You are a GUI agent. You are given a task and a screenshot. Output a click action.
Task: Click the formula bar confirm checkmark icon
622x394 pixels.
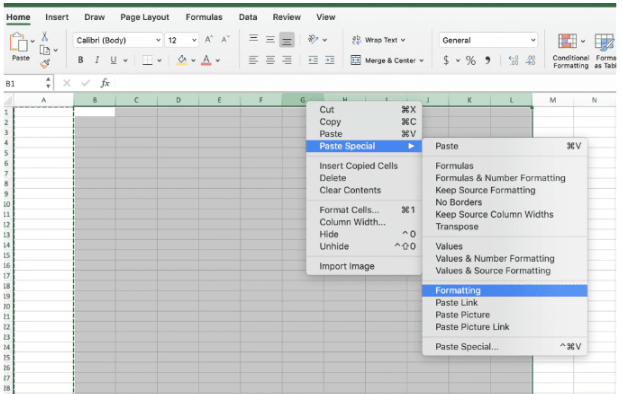pyautogui.click(x=85, y=83)
